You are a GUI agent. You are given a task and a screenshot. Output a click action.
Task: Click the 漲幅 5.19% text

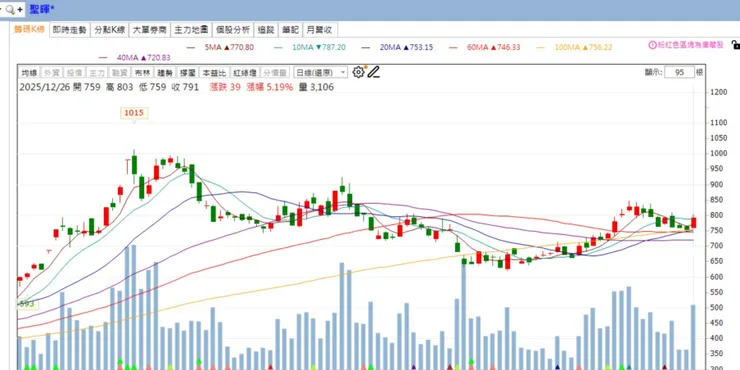269,87
